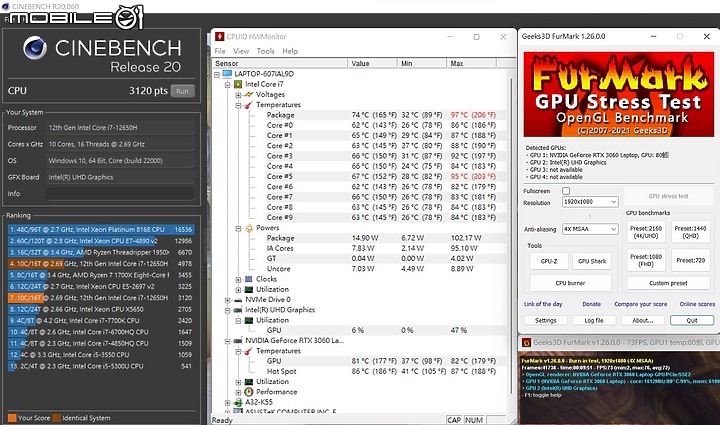Click the Quit button in FurMark
The image size is (720, 425).
pos(692,320)
